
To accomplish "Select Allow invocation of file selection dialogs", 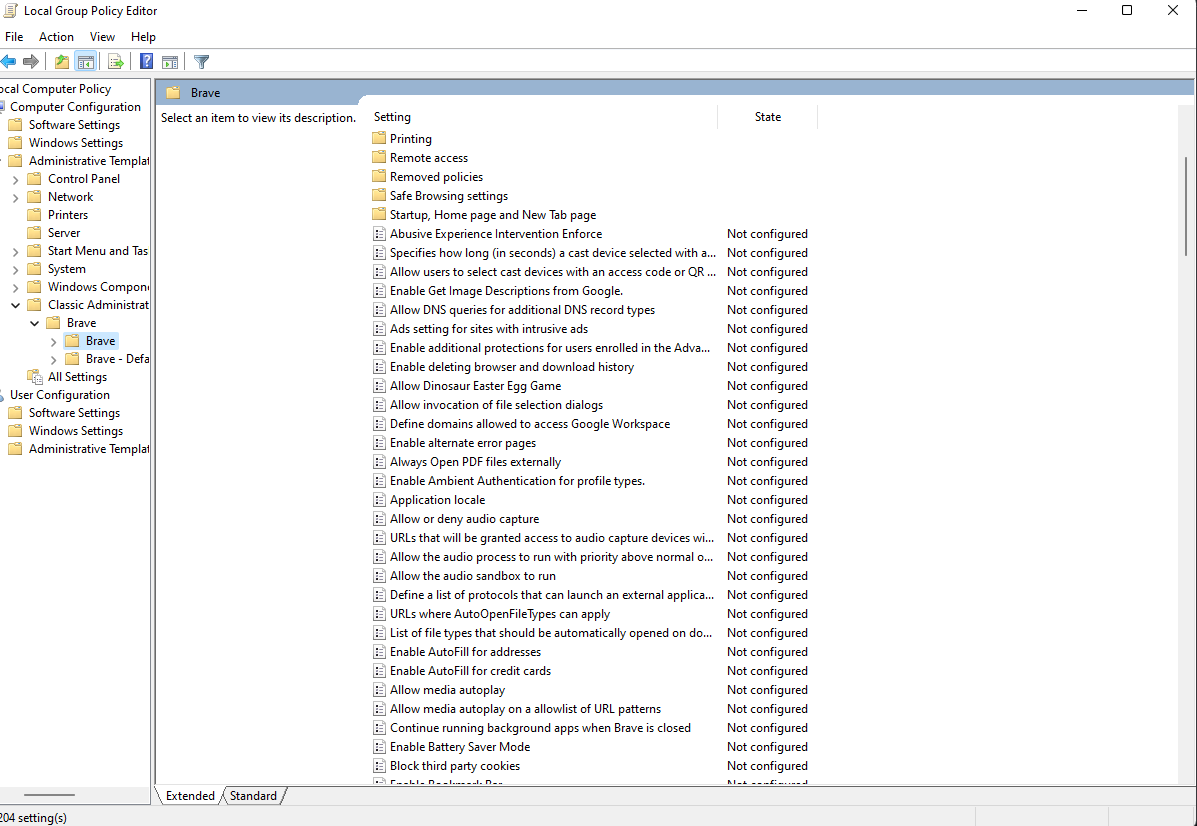I will pyautogui.click(x=496, y=405).
